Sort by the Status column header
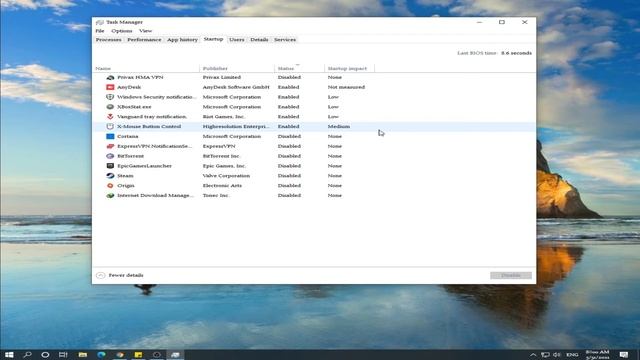This screenshot has height=360, width=640. (300, 68)
